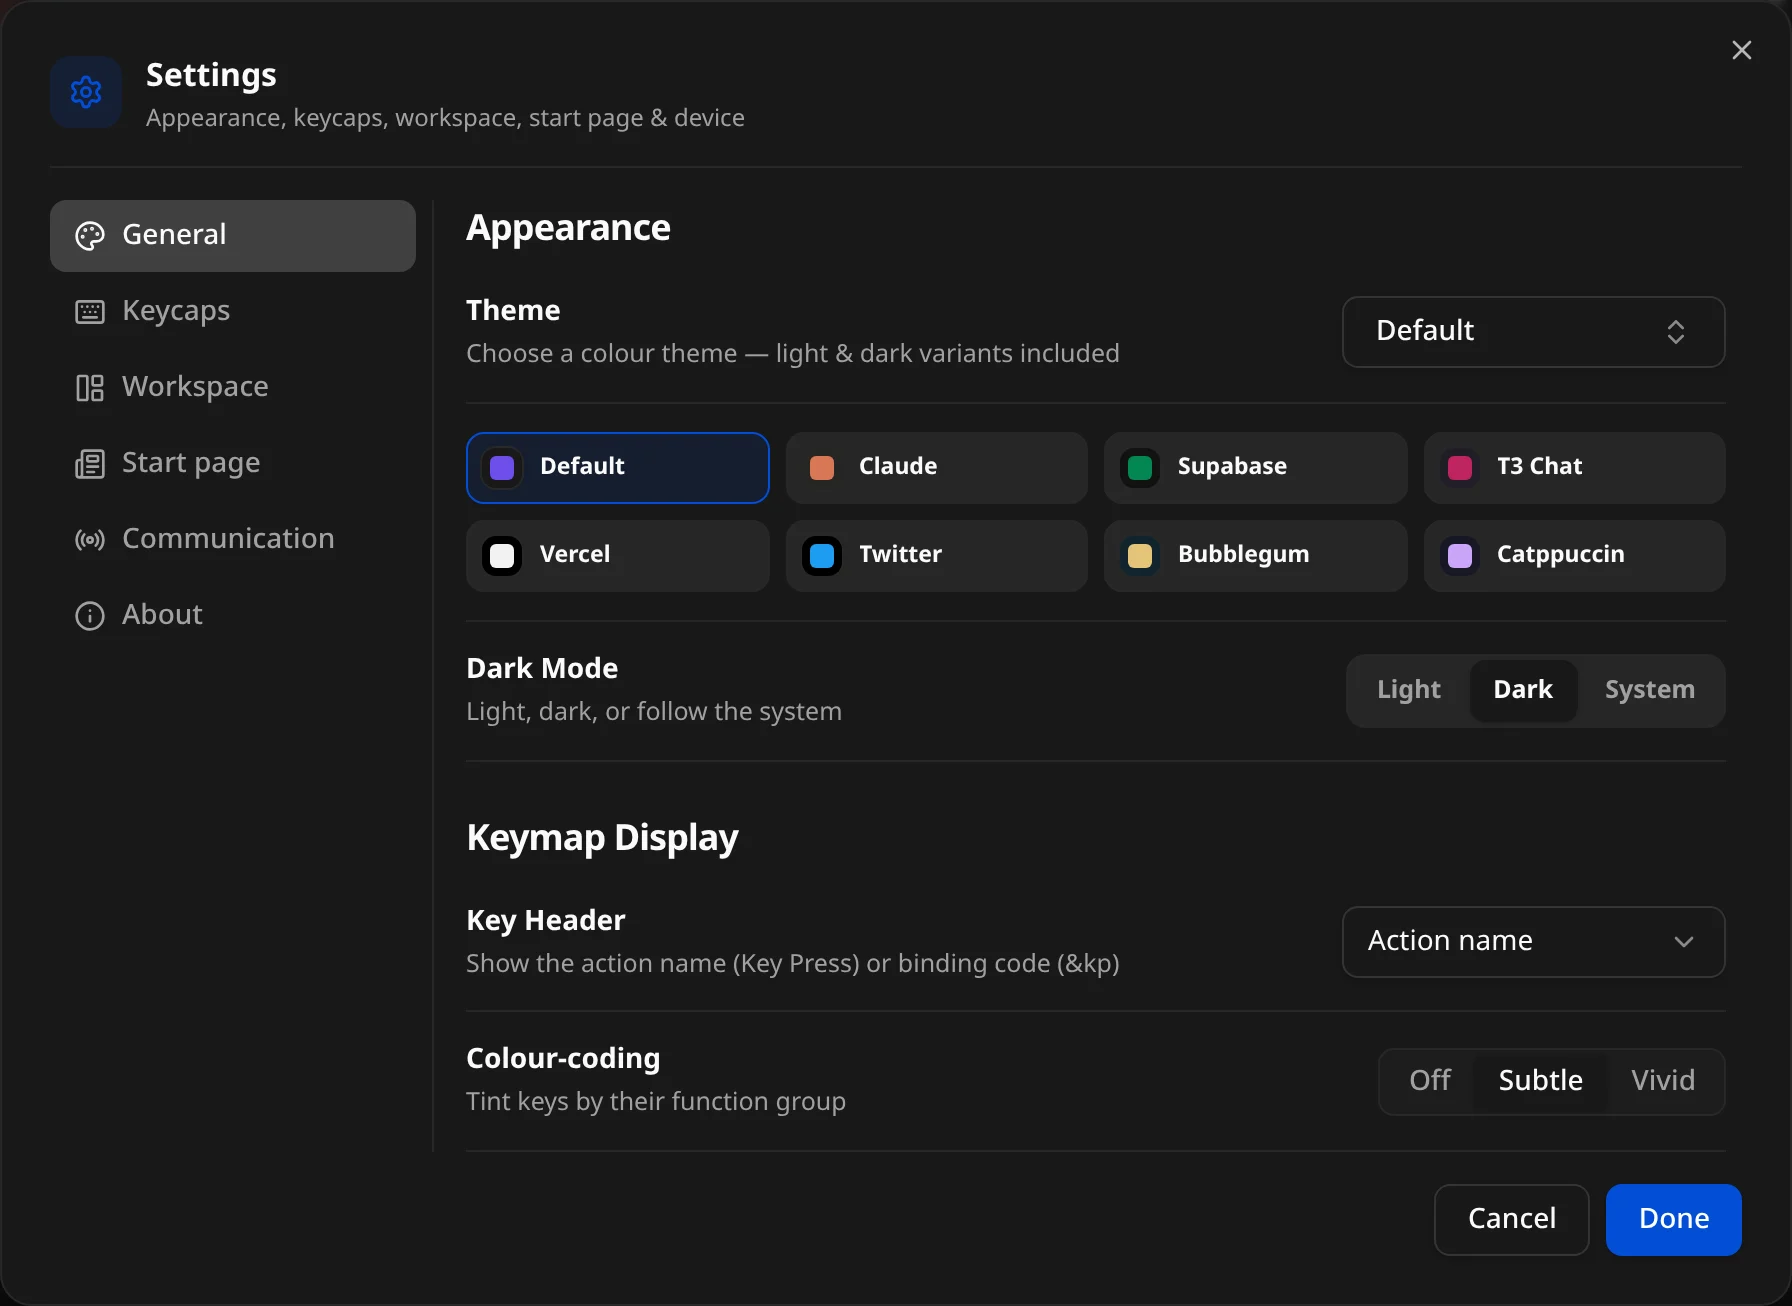This screenshot has height=1306, width=1792.
Task: Click the Keycaps keyboard icon
Action: click(90, 312)
